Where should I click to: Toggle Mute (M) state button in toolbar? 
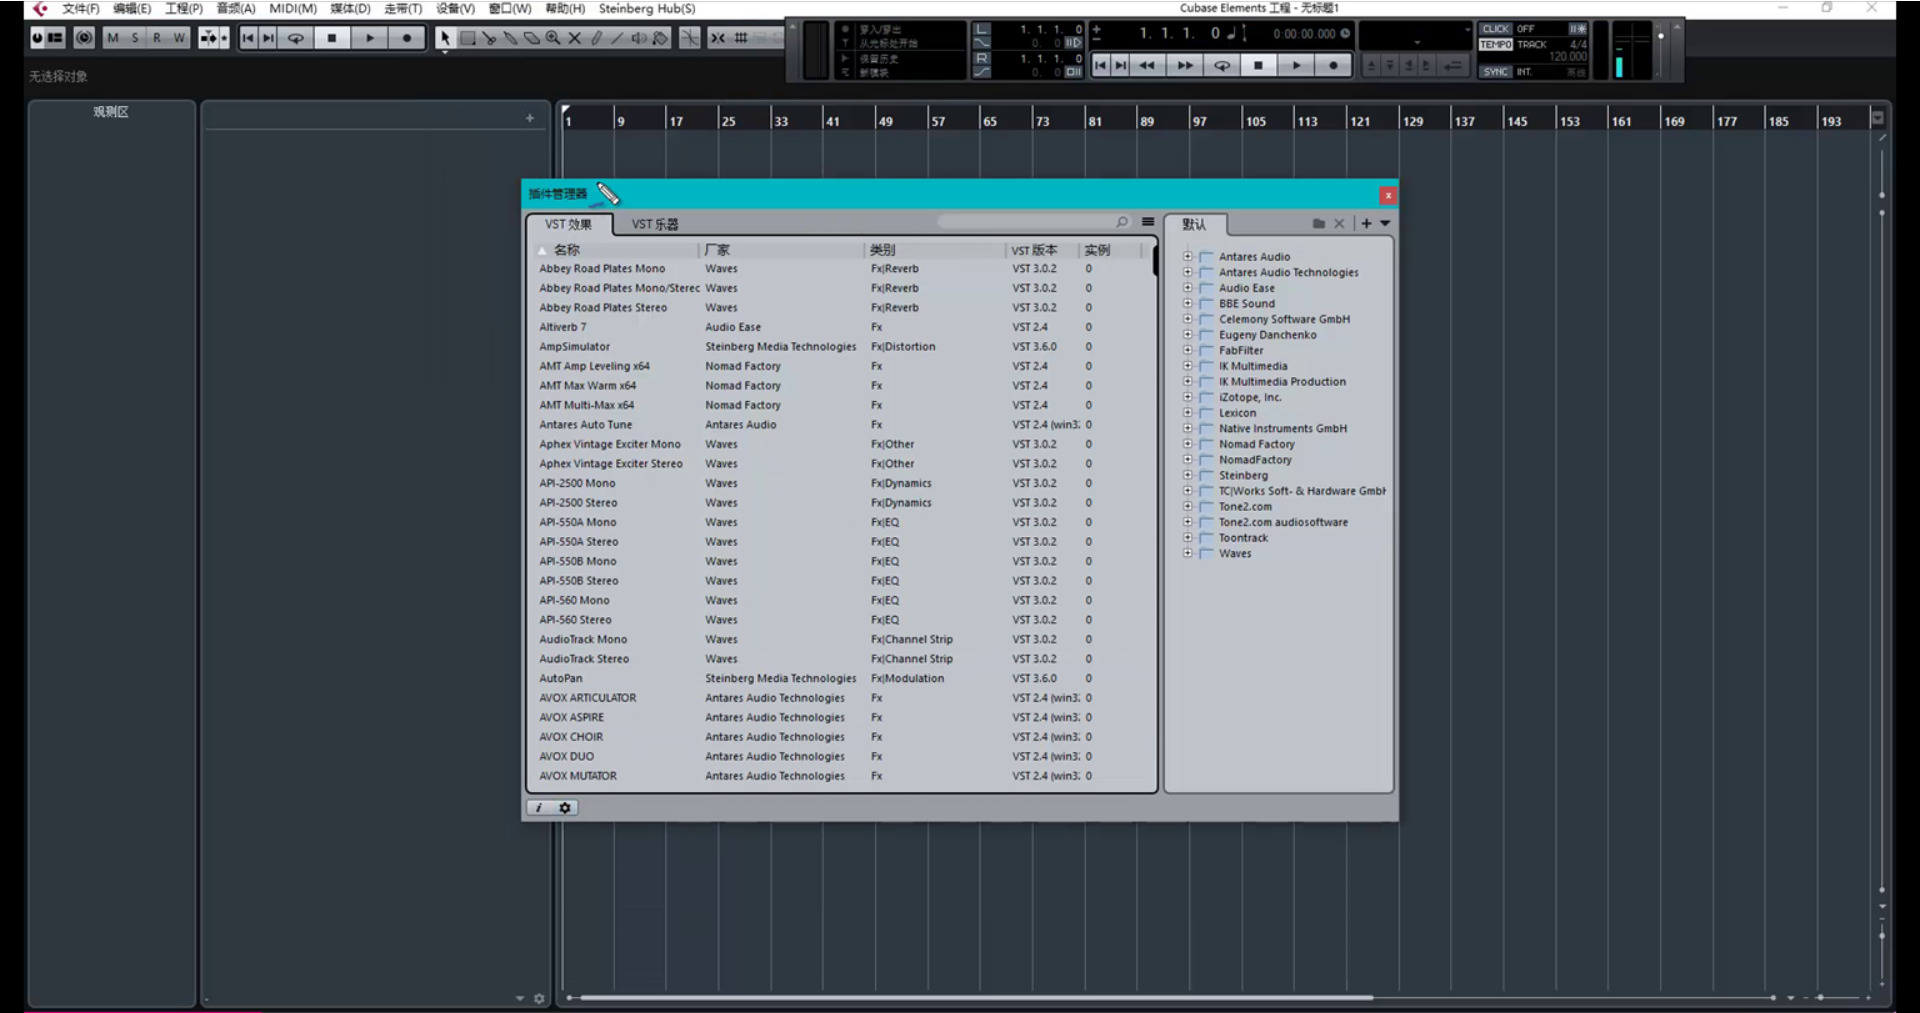113,38
